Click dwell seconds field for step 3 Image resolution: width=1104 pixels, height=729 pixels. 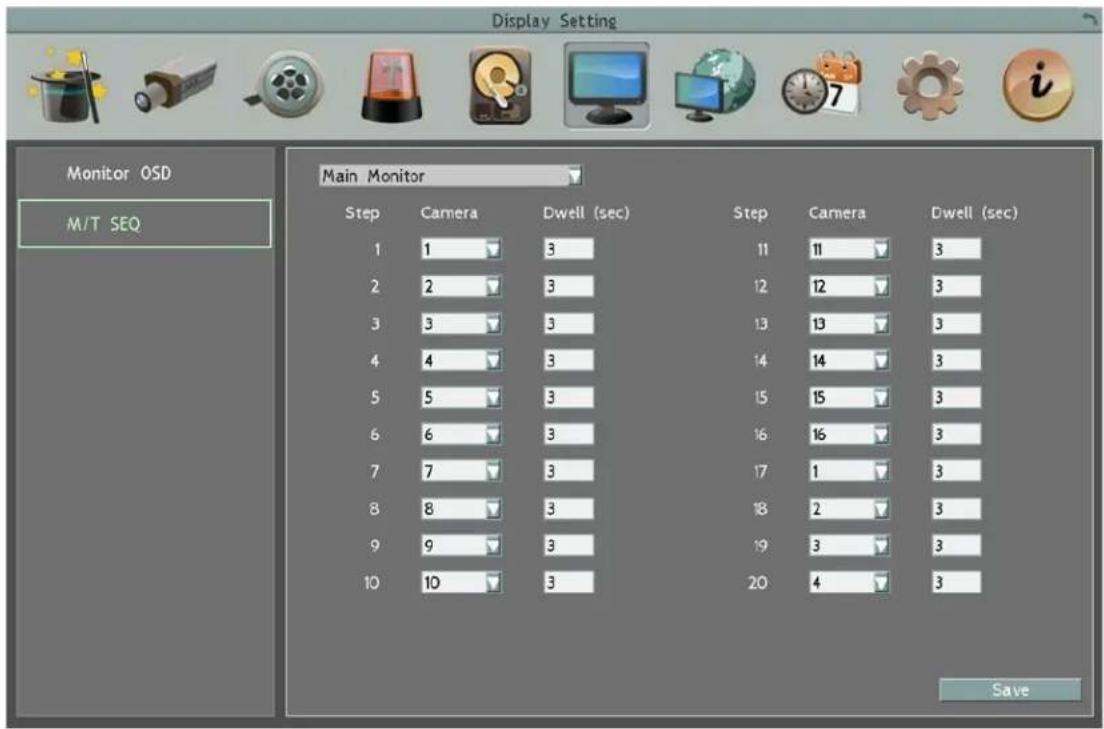tap(569, 323)
